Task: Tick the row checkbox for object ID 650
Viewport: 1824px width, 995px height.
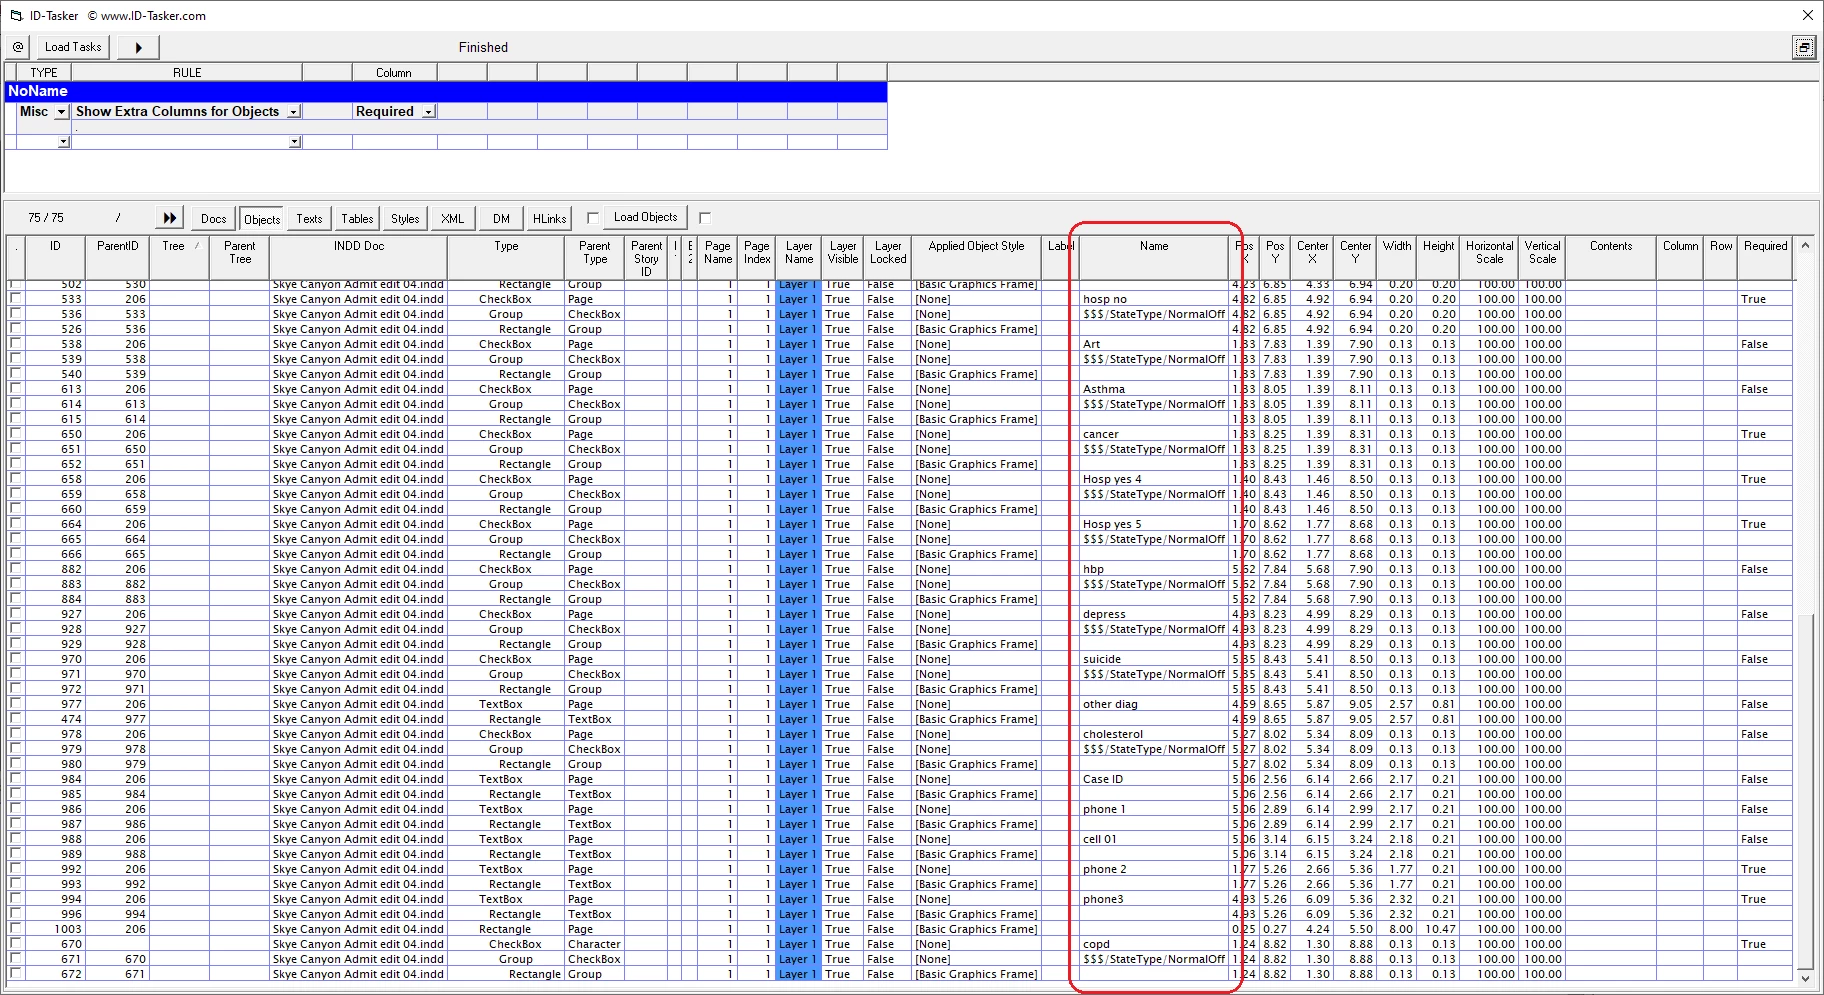Action: [15, 433]
